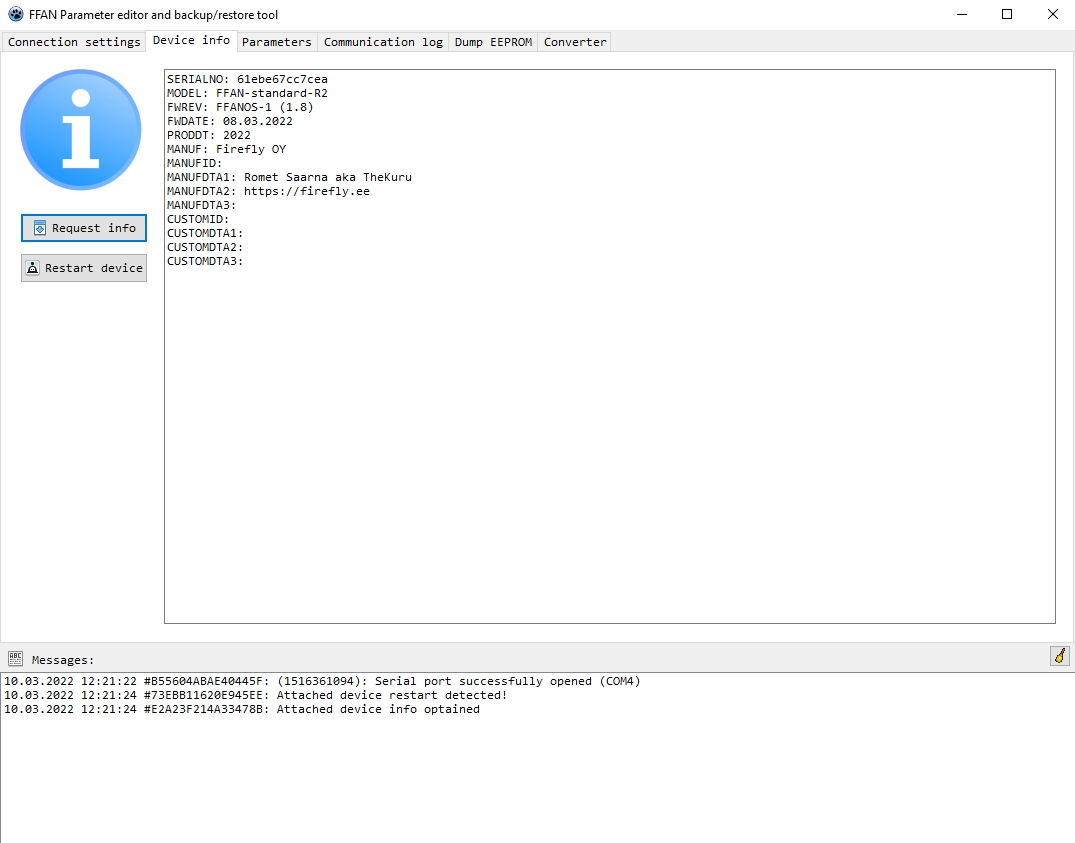1075x843 pixels.
Task: Open the Connection settings tab
Action: click(x=74, y=42)
